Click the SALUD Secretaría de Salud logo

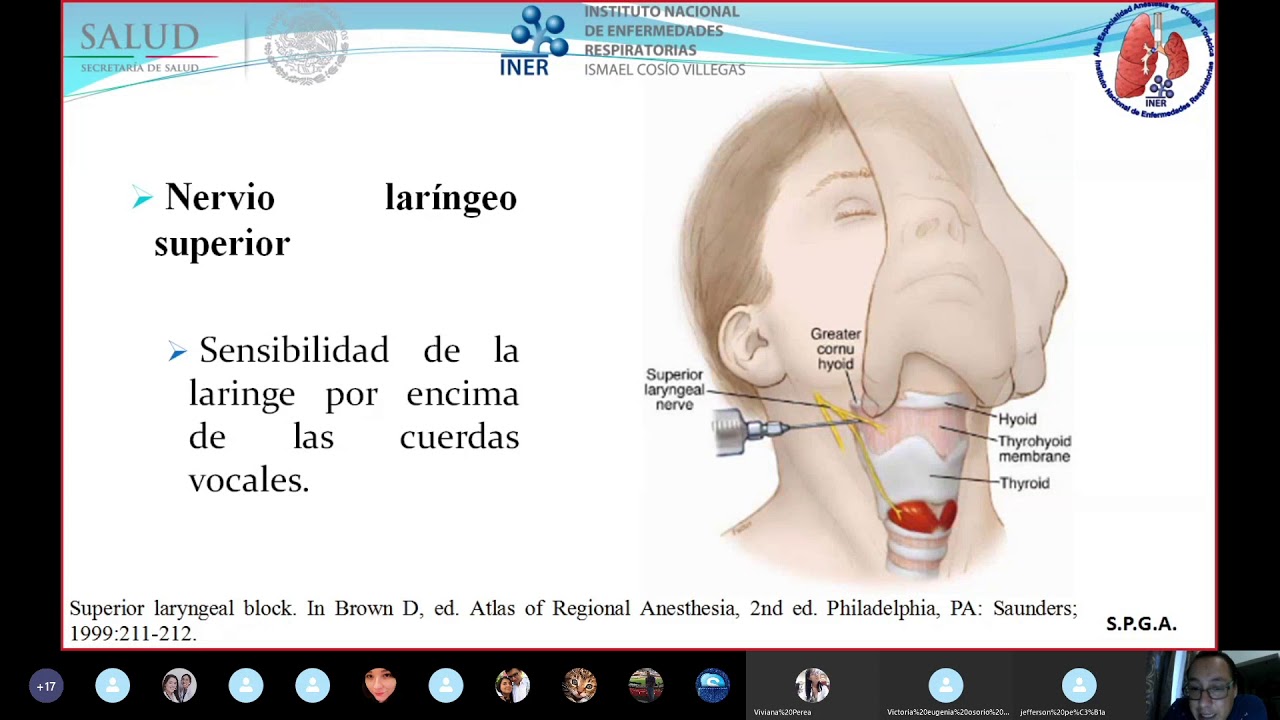point(140,48)
